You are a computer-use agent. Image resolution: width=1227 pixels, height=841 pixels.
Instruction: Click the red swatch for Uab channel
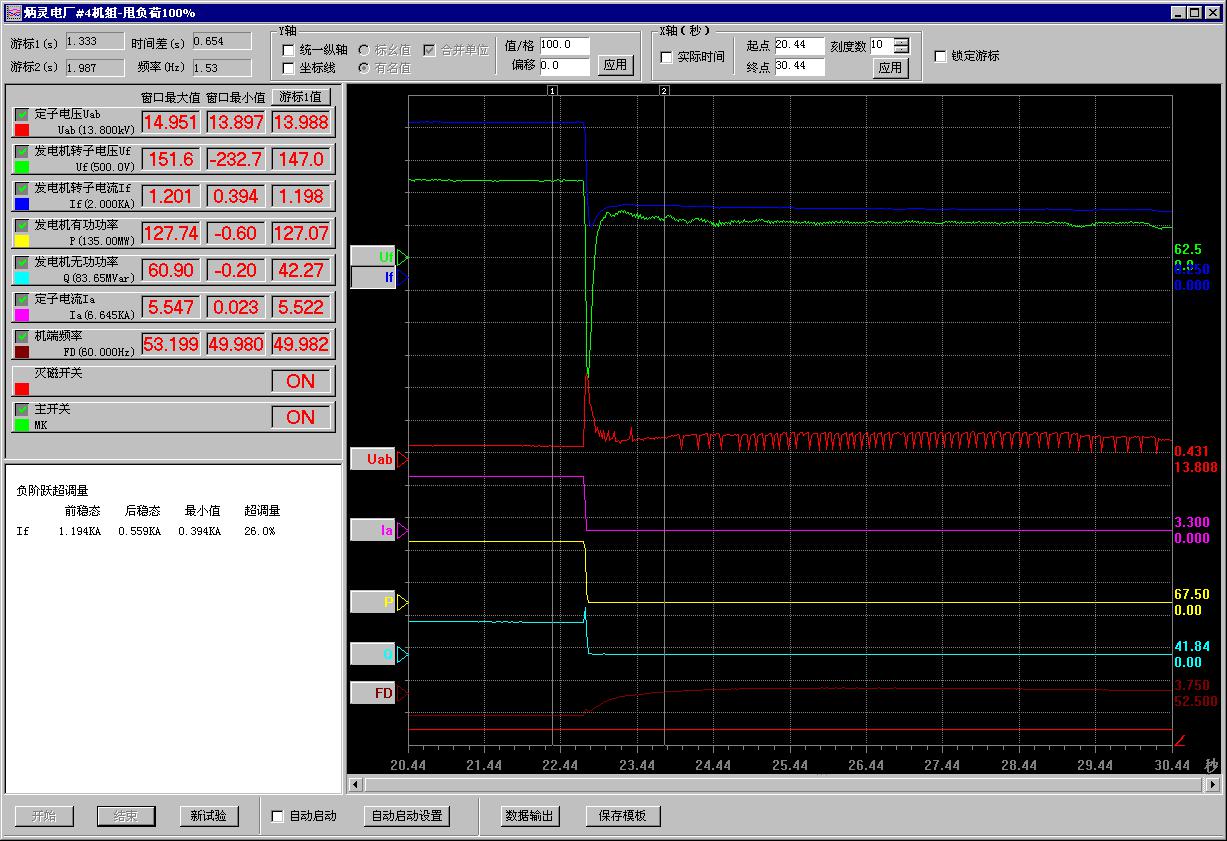pos(22,130)
